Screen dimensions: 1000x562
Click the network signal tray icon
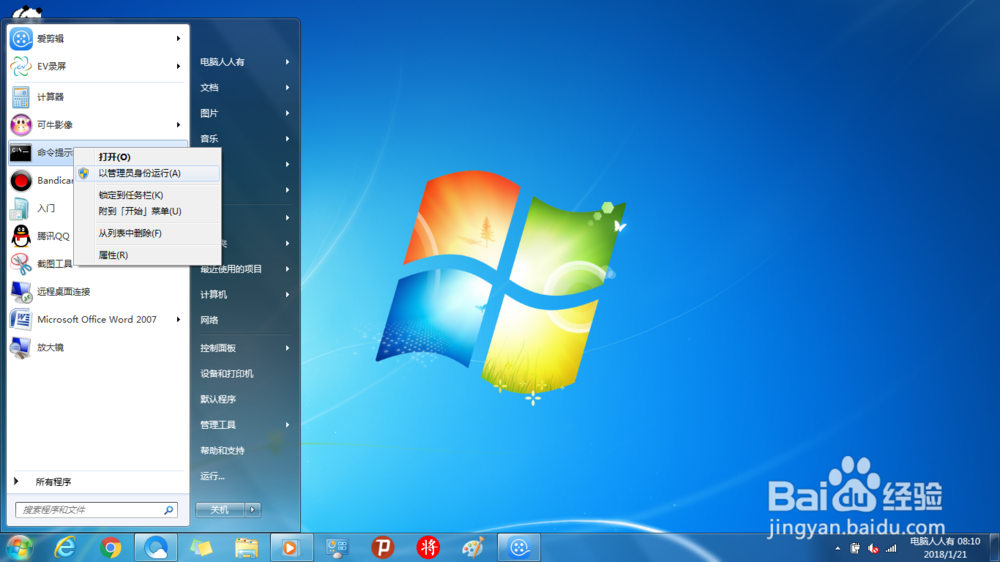point(891,549)
